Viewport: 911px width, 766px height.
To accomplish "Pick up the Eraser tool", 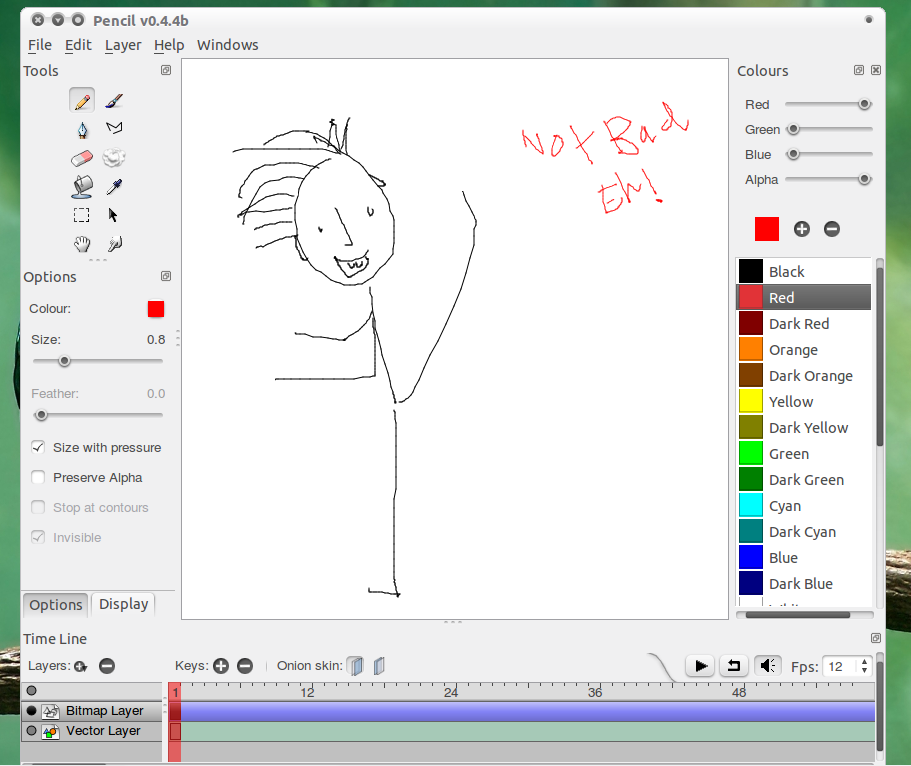I will point(82,157).
